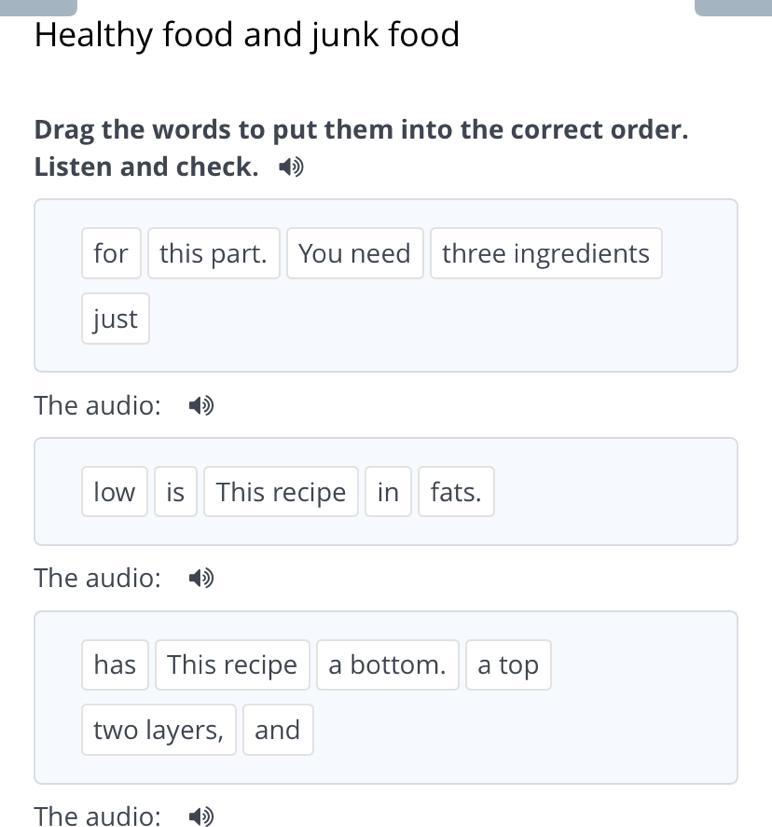The width and height of the screenshot is (772, 827).
Task: Select the 'low' word tile
Action: 114,492
